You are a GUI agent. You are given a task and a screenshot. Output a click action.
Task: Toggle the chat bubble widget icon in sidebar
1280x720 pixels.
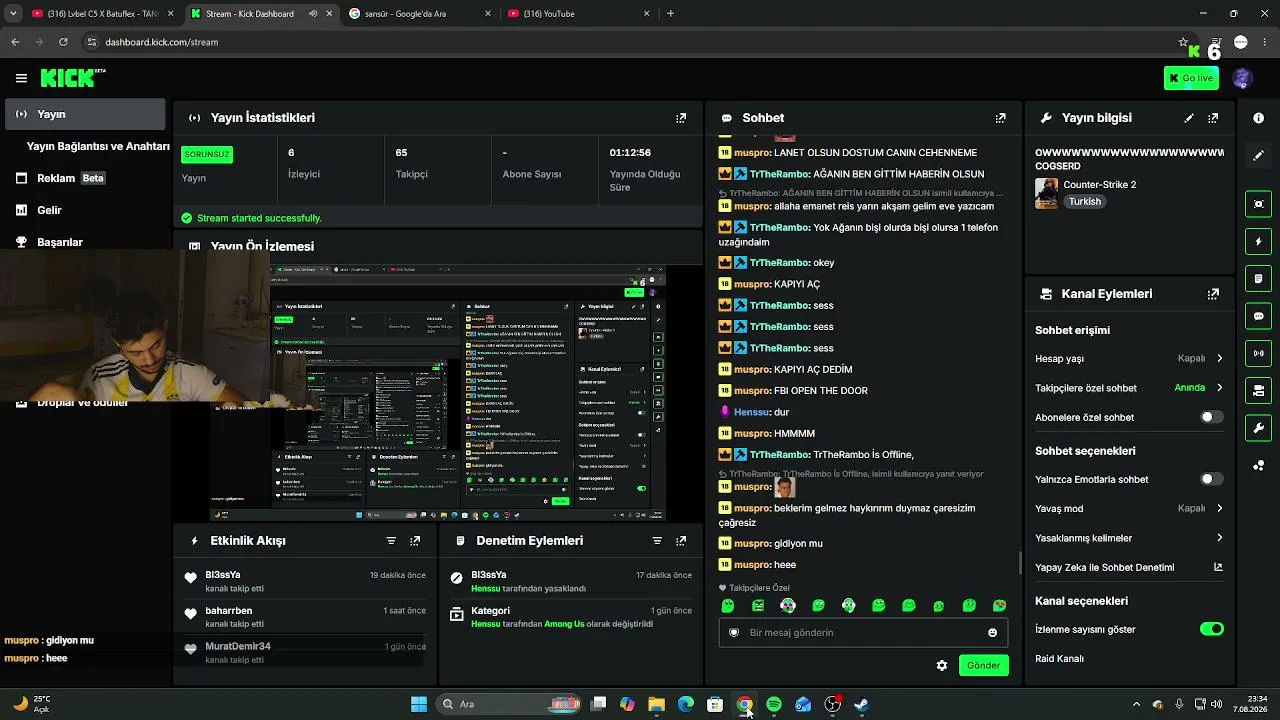(x=1258, y=315)
